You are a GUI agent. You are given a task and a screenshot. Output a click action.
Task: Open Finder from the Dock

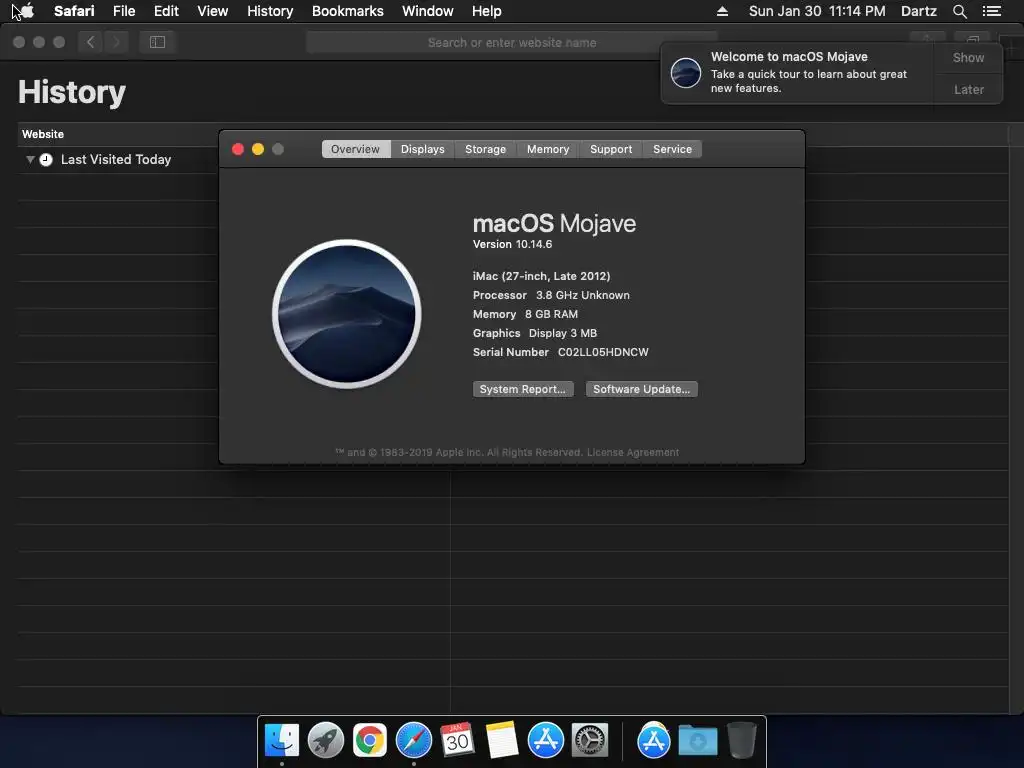click(x=282, y=740)
